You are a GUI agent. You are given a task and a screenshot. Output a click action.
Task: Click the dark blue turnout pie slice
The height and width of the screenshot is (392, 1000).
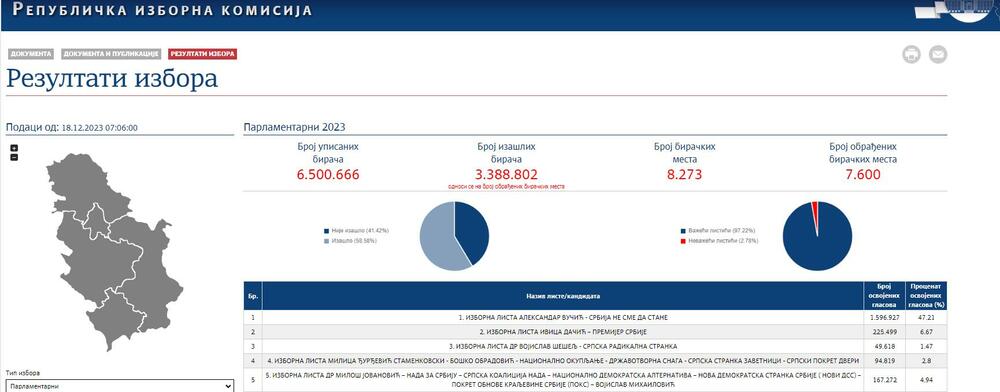[x=473, y=231]
